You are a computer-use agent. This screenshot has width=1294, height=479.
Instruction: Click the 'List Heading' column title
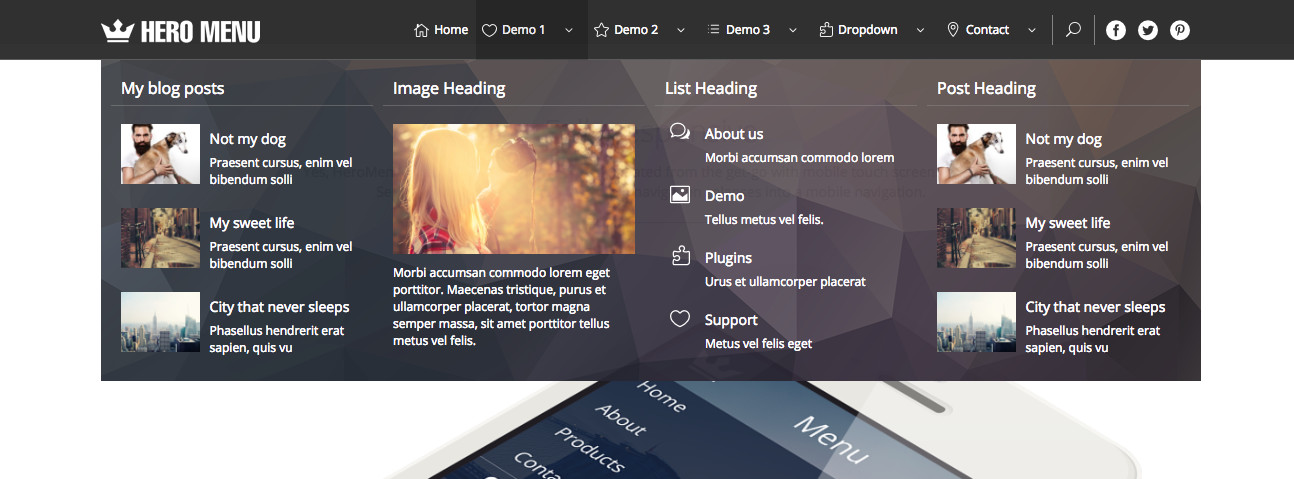[711, 88]
